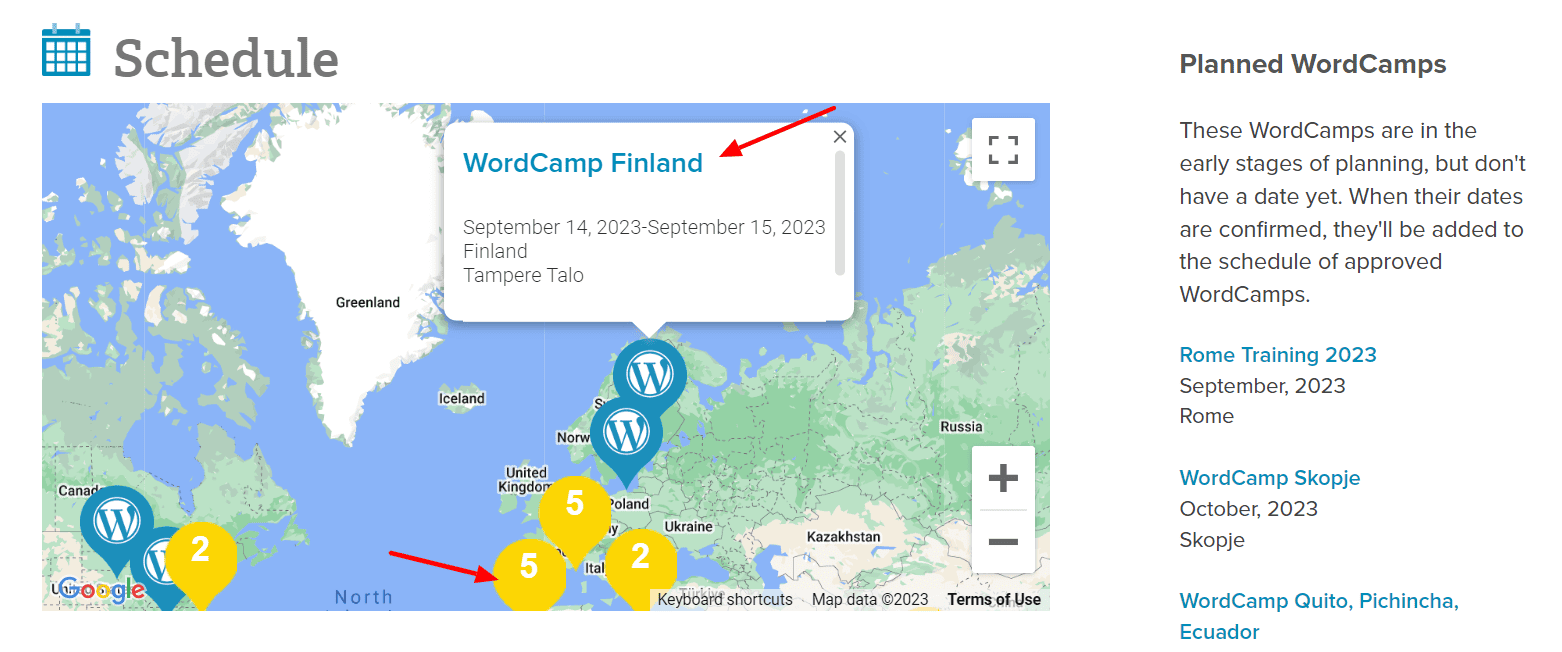
Task: Click the Schedule calendar icon
Action: [66, 52]
